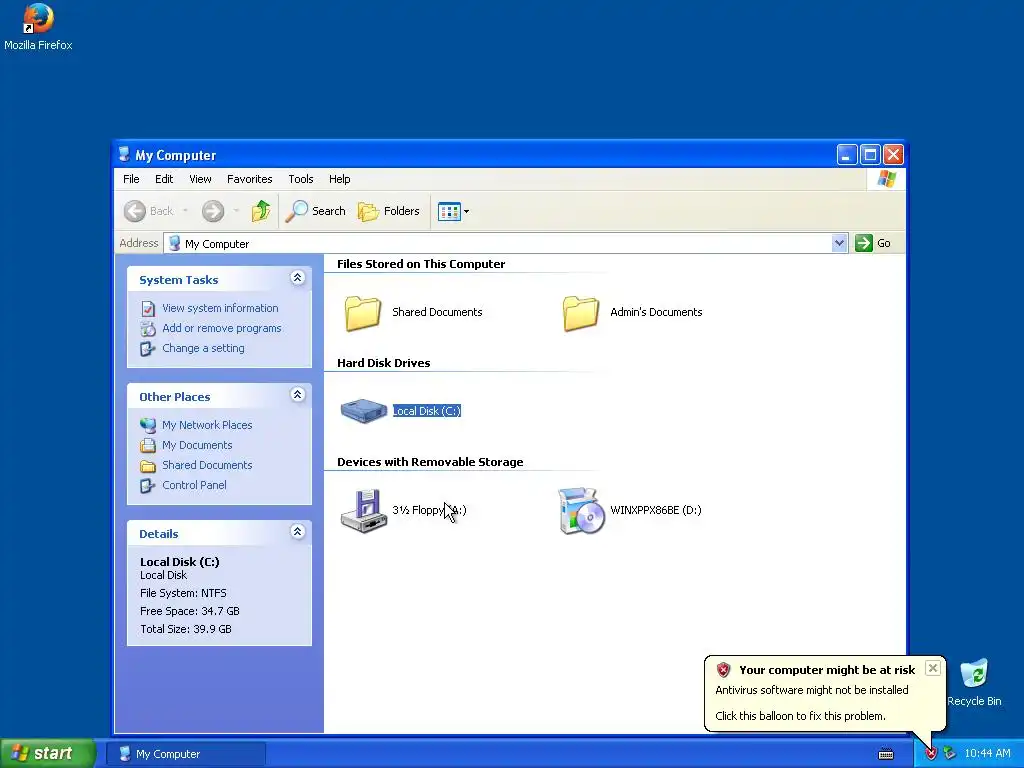The image size is (1024, 768).
Task: Open the Mozilla Firefox desktop shortcut
Action: point(38,27)
